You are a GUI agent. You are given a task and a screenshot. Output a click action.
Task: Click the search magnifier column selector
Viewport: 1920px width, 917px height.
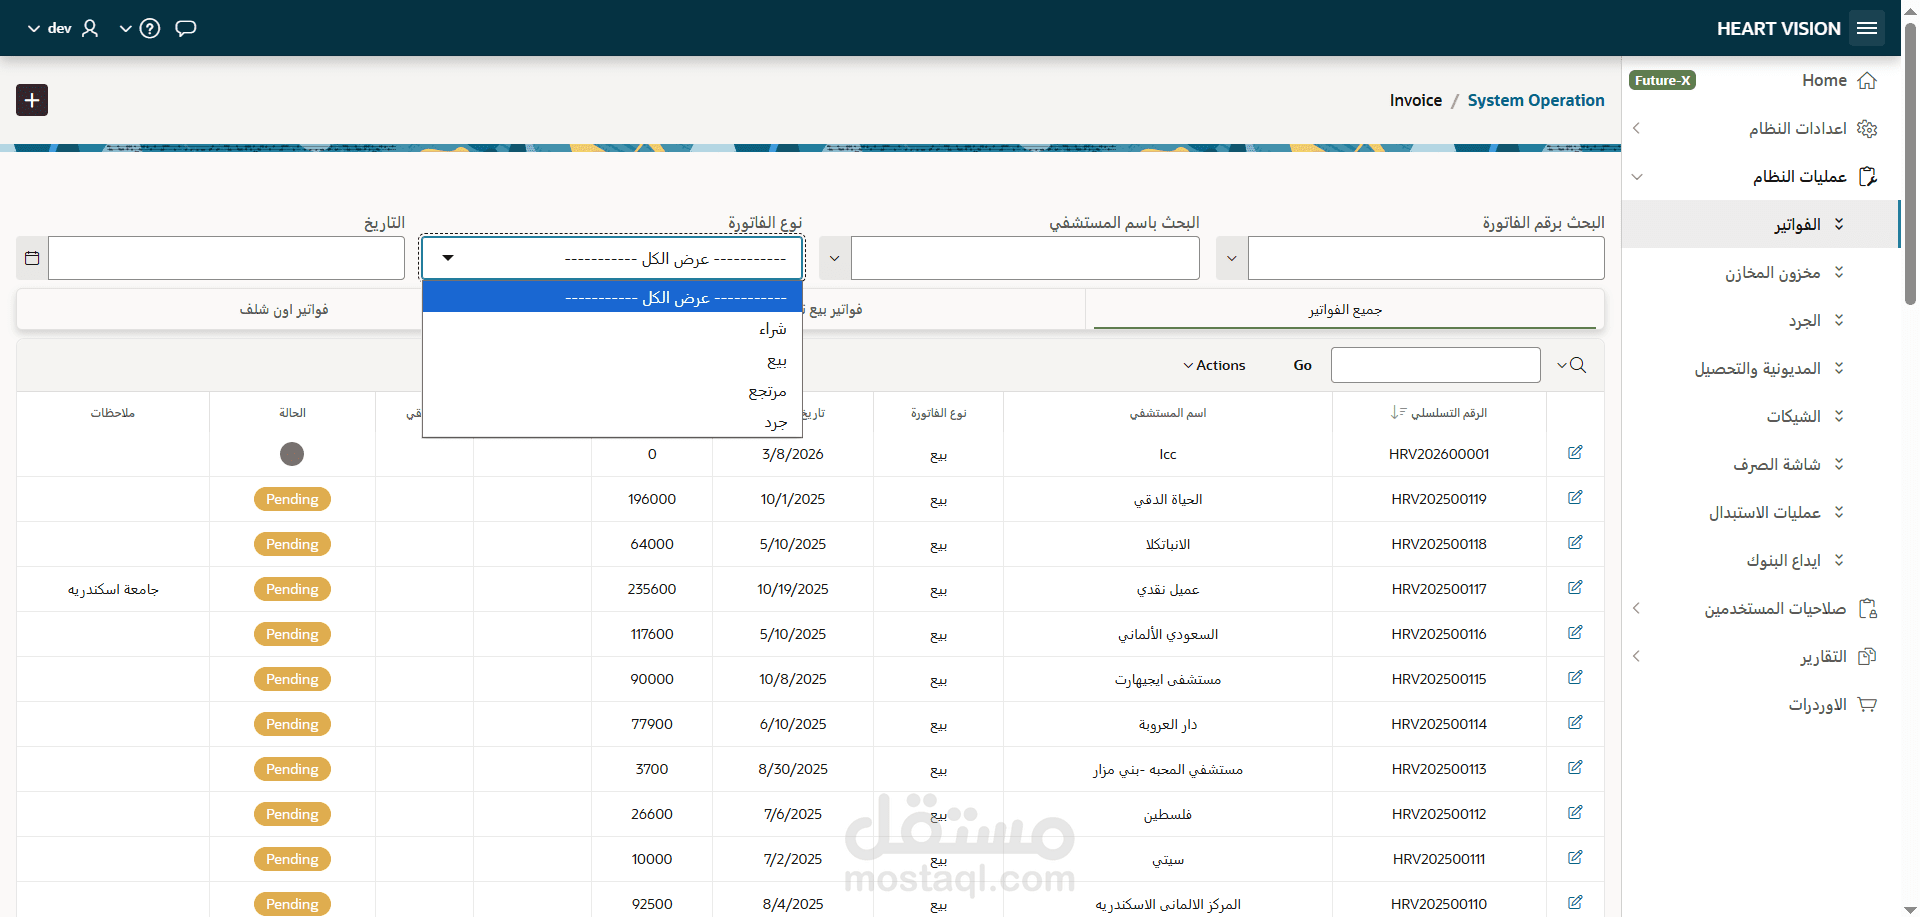pyautogui.click(x=1572, y=365)
